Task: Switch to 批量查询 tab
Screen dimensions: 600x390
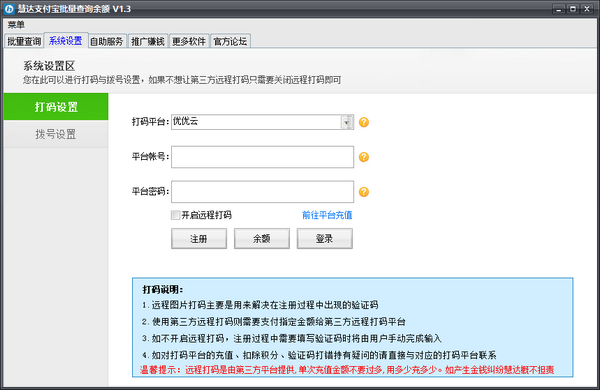Action: 24,41
